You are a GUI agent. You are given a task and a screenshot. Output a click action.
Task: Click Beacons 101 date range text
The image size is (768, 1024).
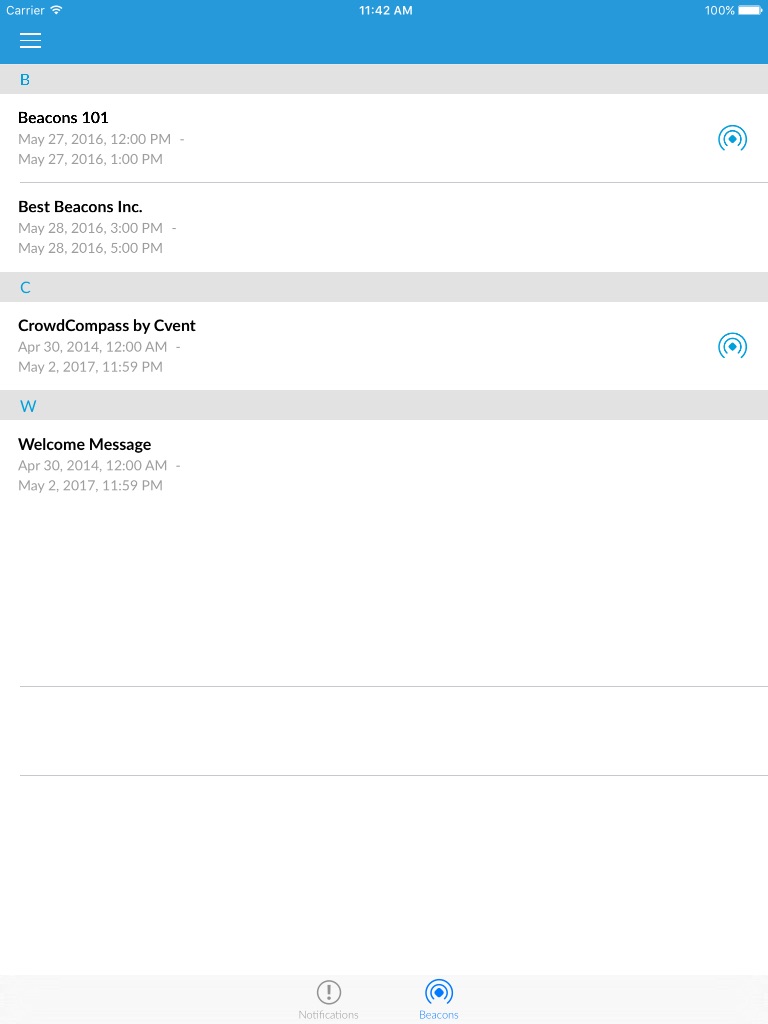(x=95, y=149)
